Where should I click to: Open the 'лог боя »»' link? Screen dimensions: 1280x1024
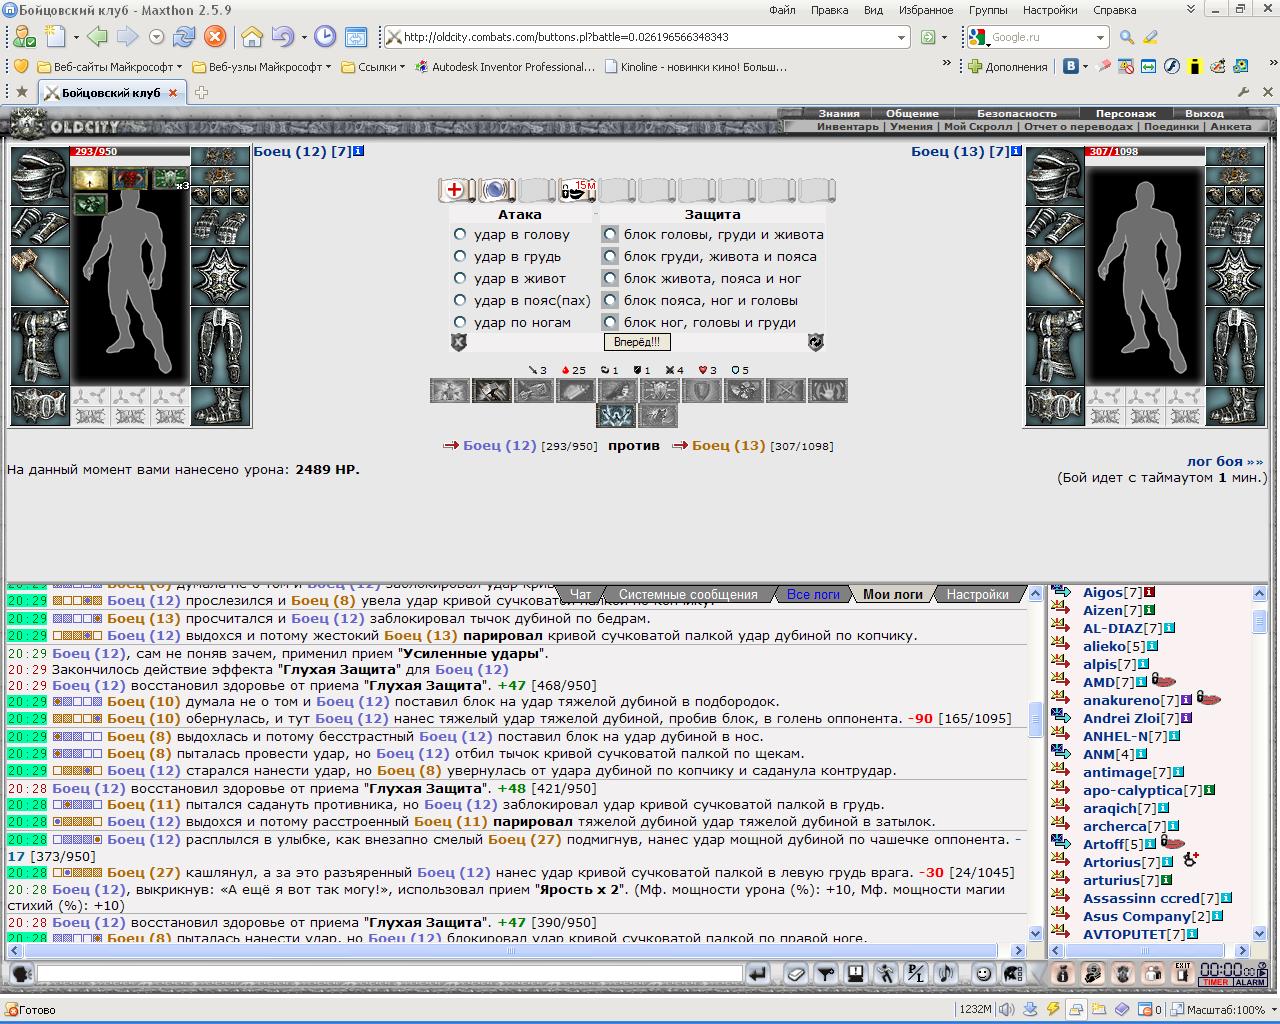1225,461
